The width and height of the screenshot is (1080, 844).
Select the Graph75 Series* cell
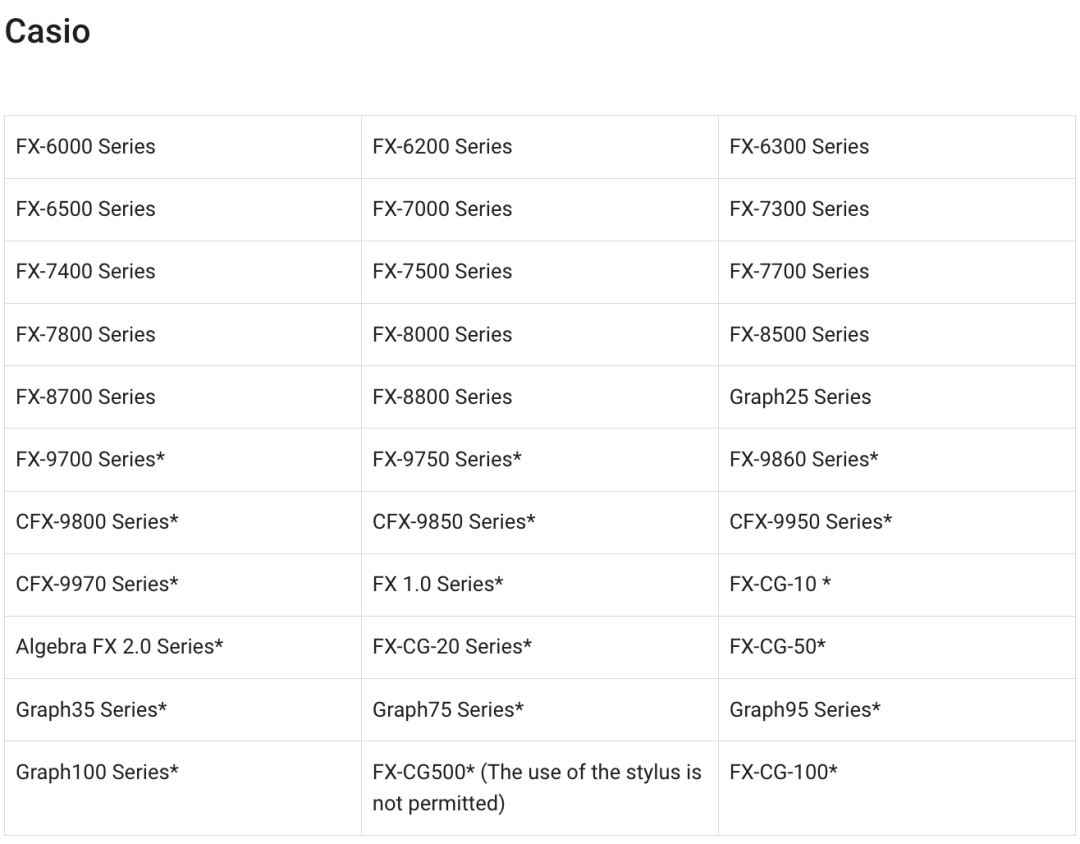448,710
